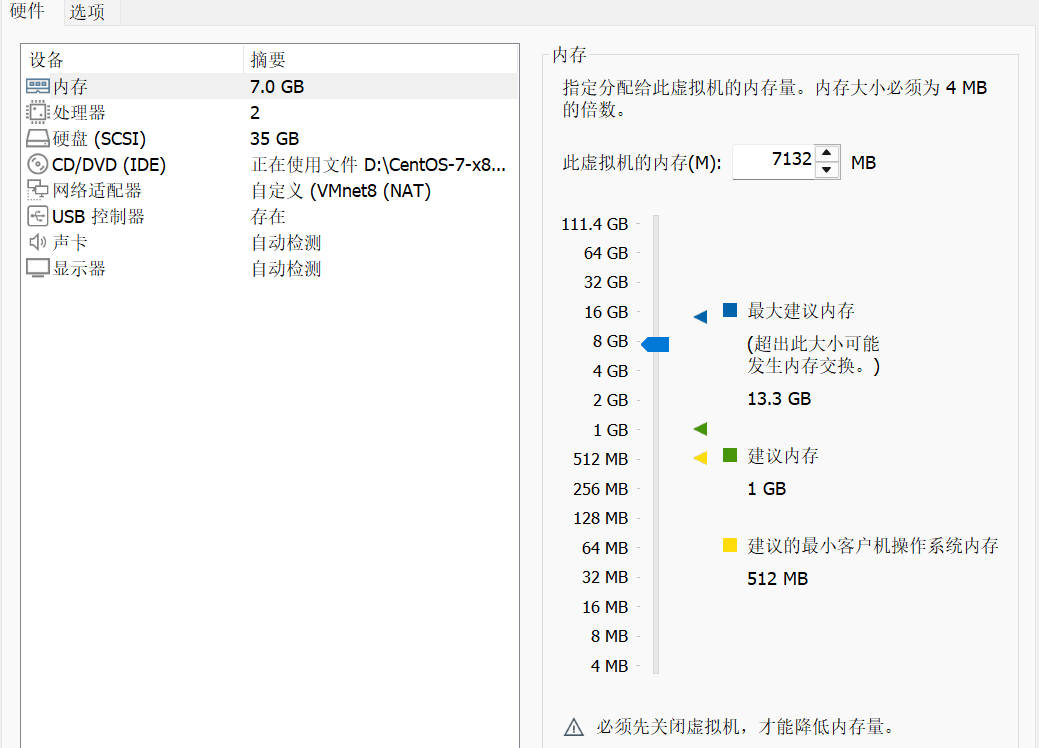Increase memory with the up spinner arrow
1039x748 pixels.
[826, 153]
